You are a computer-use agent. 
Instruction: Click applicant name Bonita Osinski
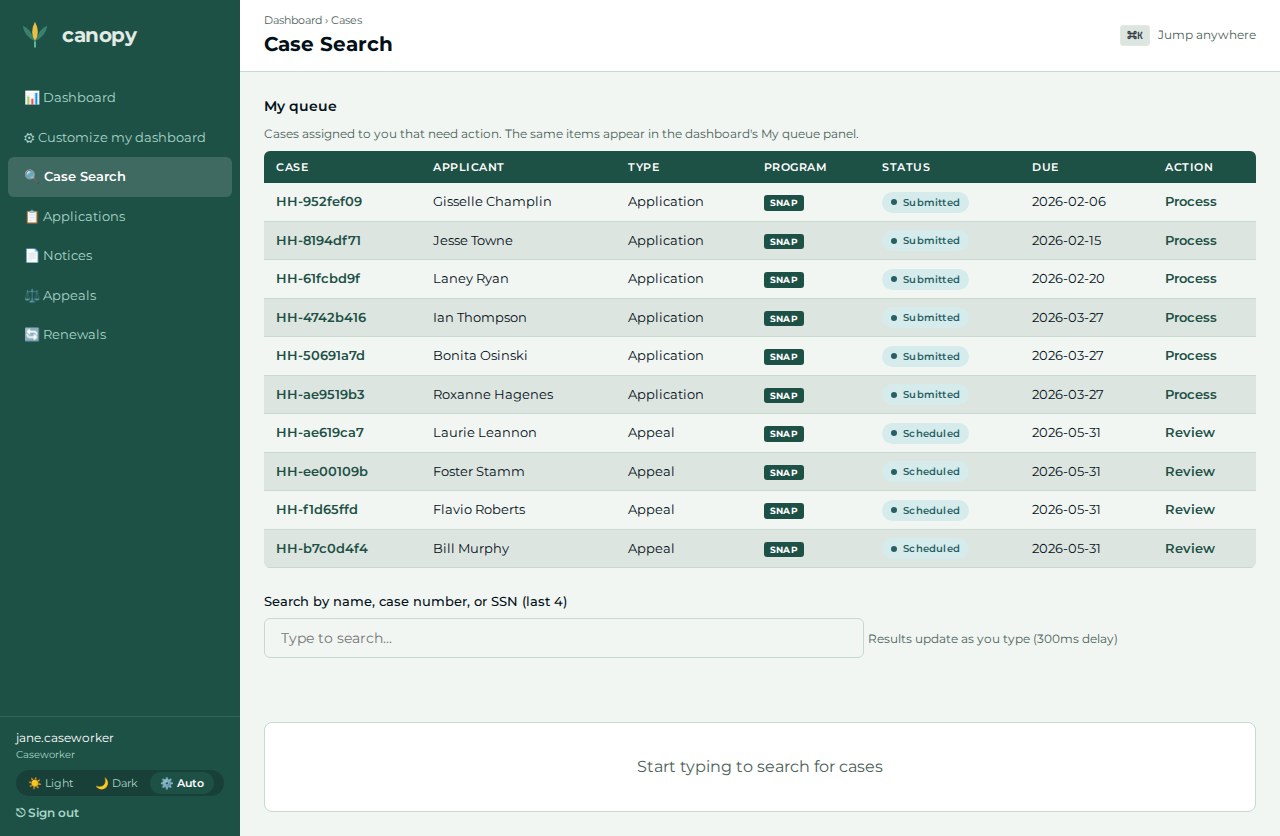480,356
